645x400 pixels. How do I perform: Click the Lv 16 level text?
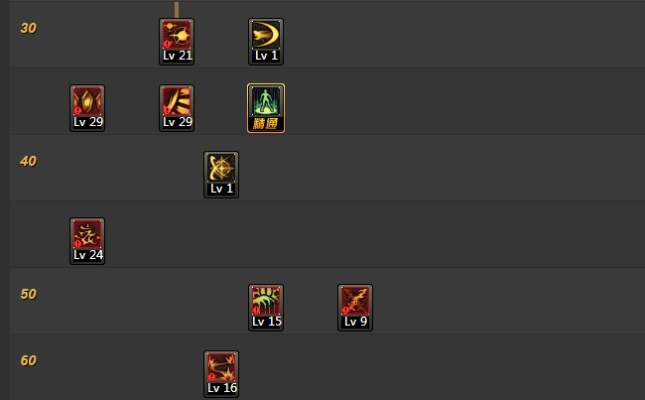coord(222,388)
